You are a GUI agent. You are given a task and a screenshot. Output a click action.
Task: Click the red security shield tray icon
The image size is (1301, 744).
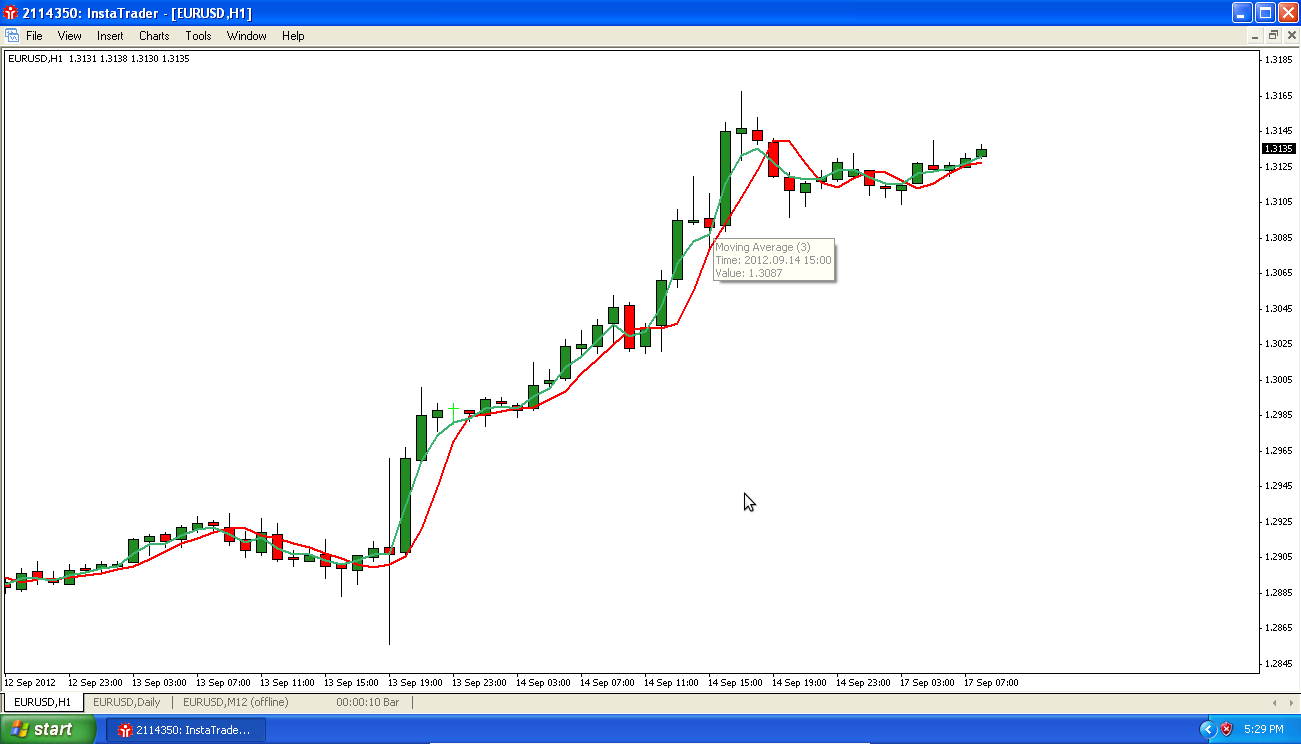coord(1227,729)
